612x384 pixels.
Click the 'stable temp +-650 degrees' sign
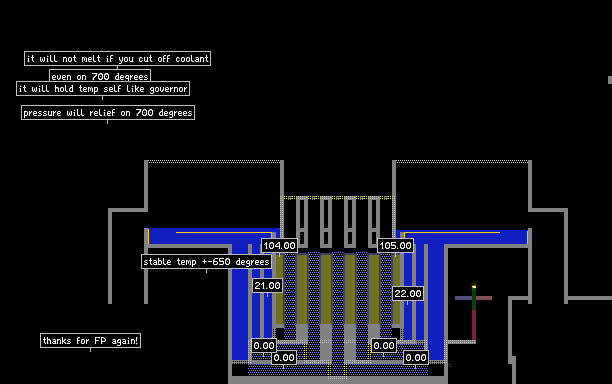pos(206,261)
